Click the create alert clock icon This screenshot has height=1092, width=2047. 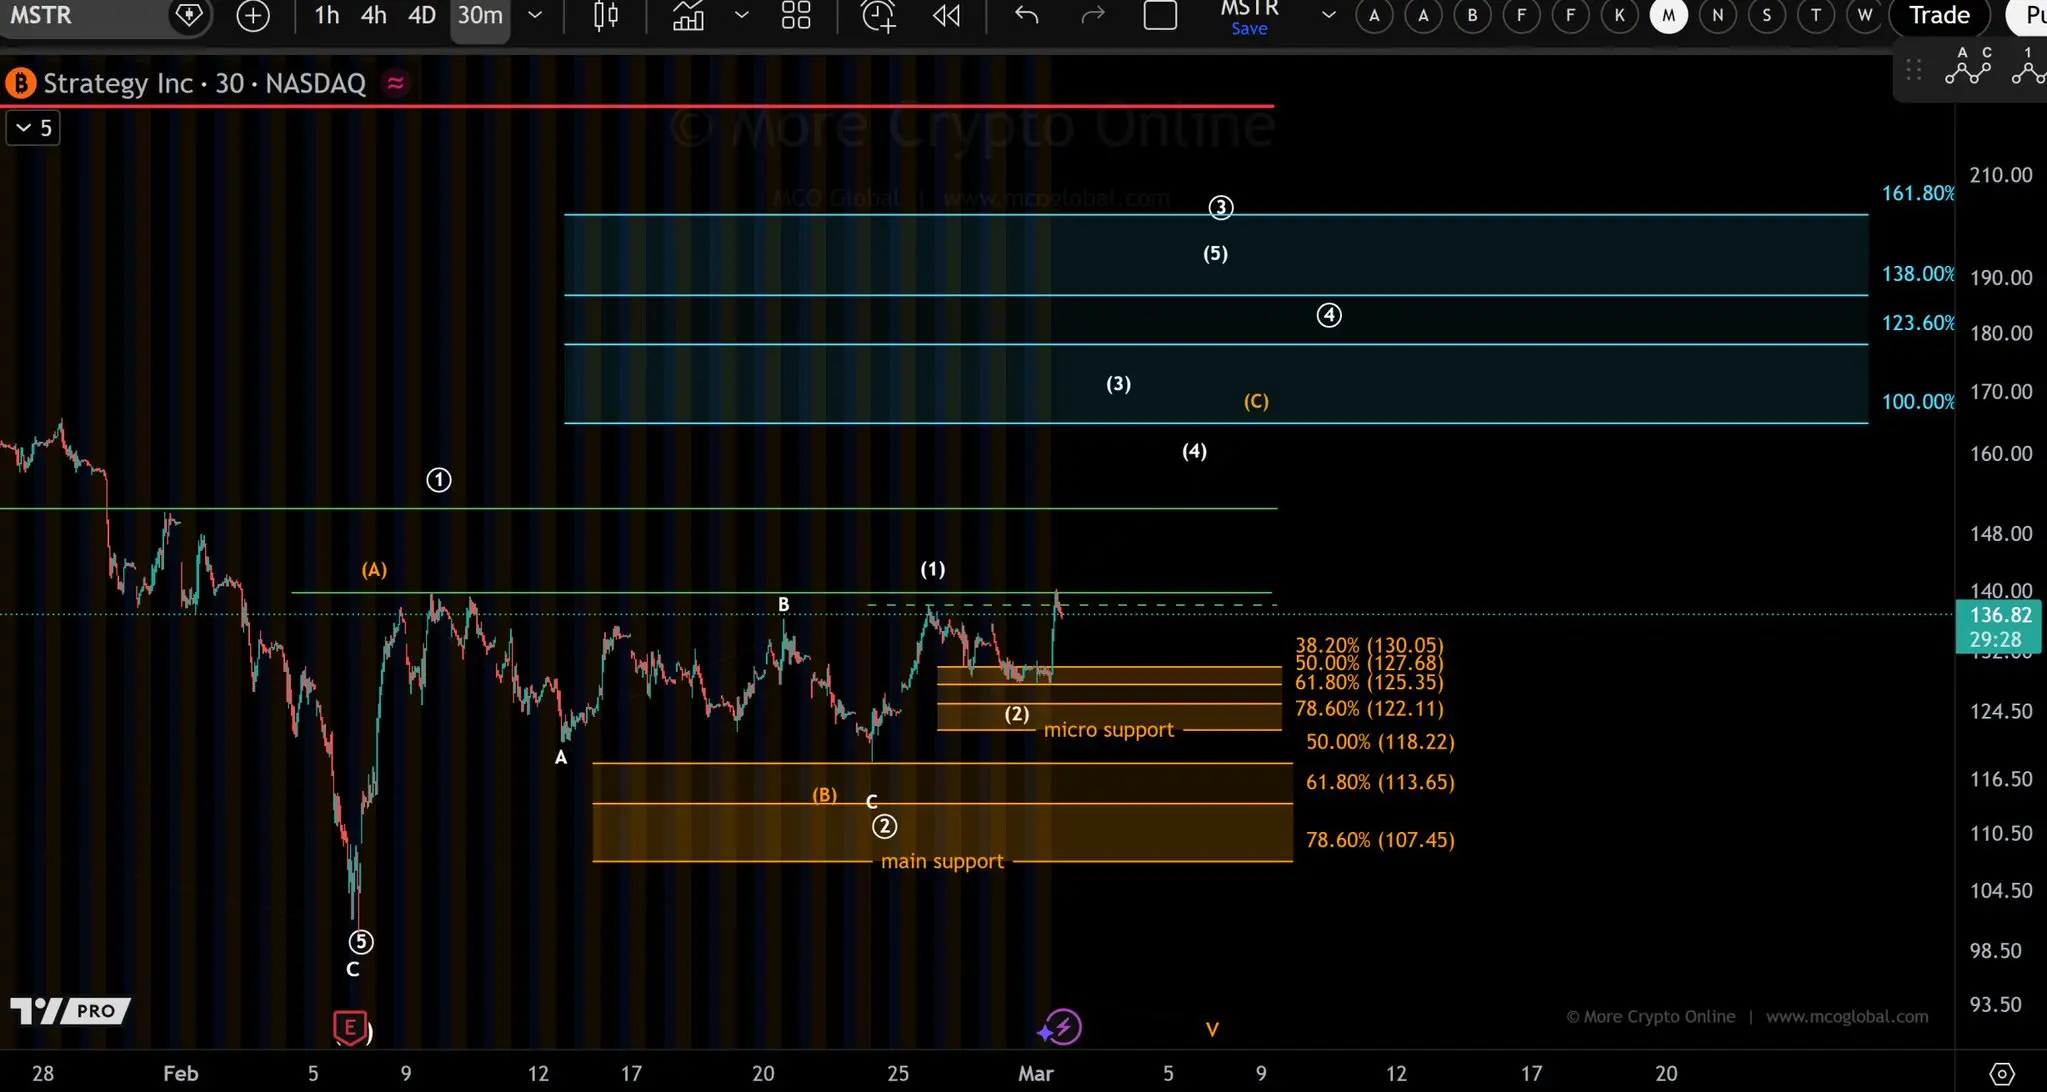click(x=878, y=15)
